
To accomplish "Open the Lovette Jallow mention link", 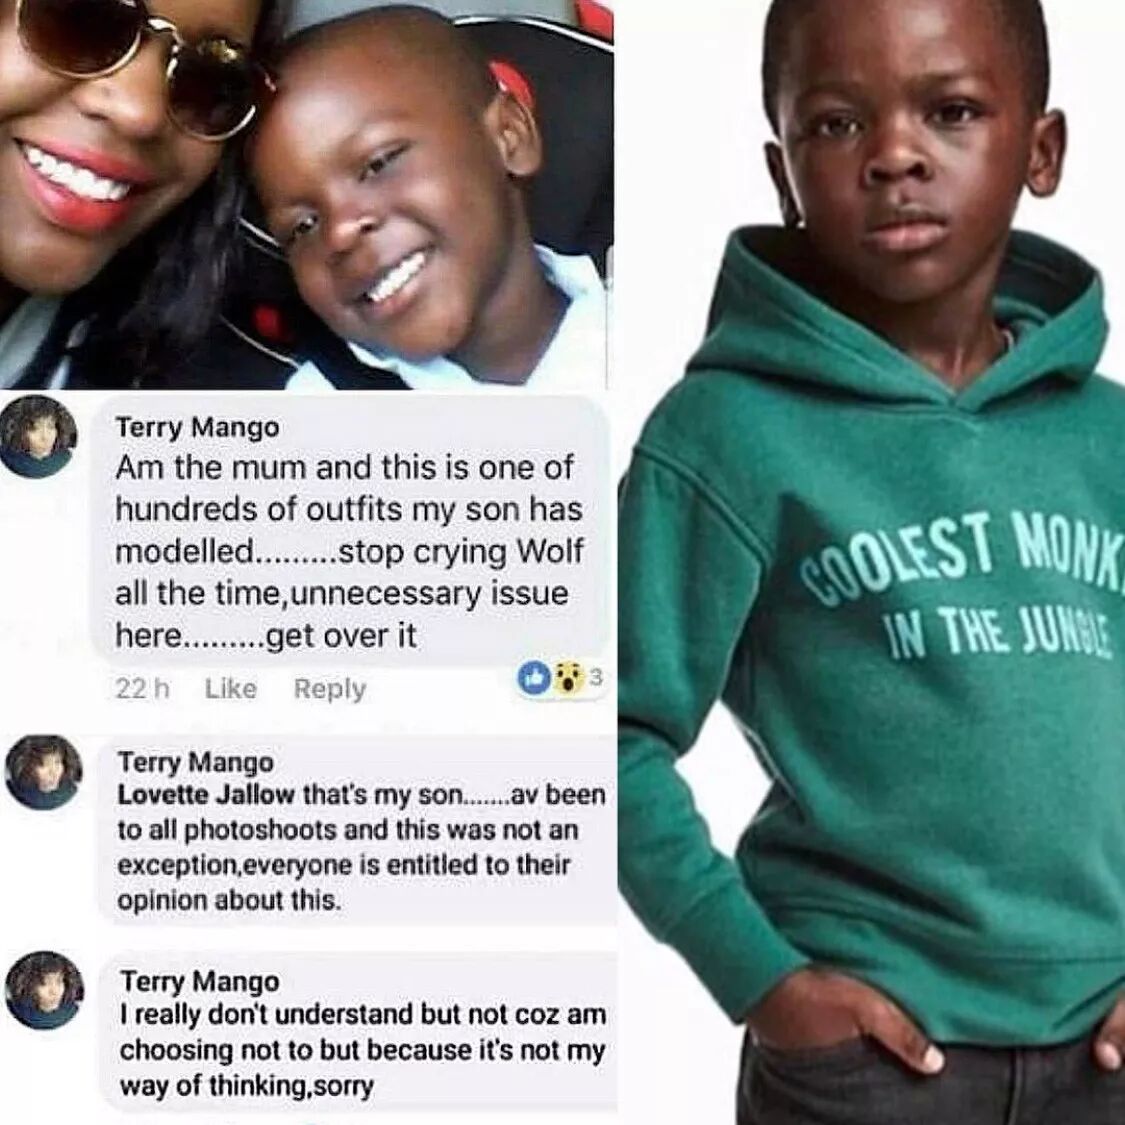I will click(207, 796).
